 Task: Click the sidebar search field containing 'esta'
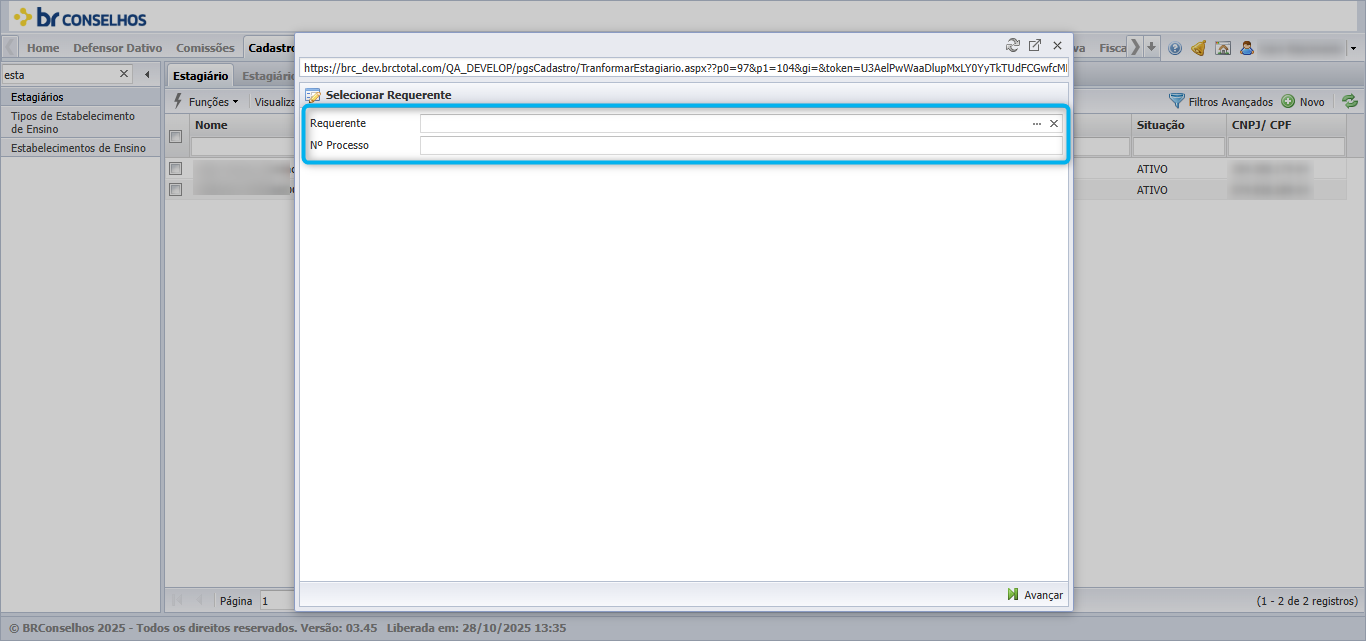[x=60, y=74]
